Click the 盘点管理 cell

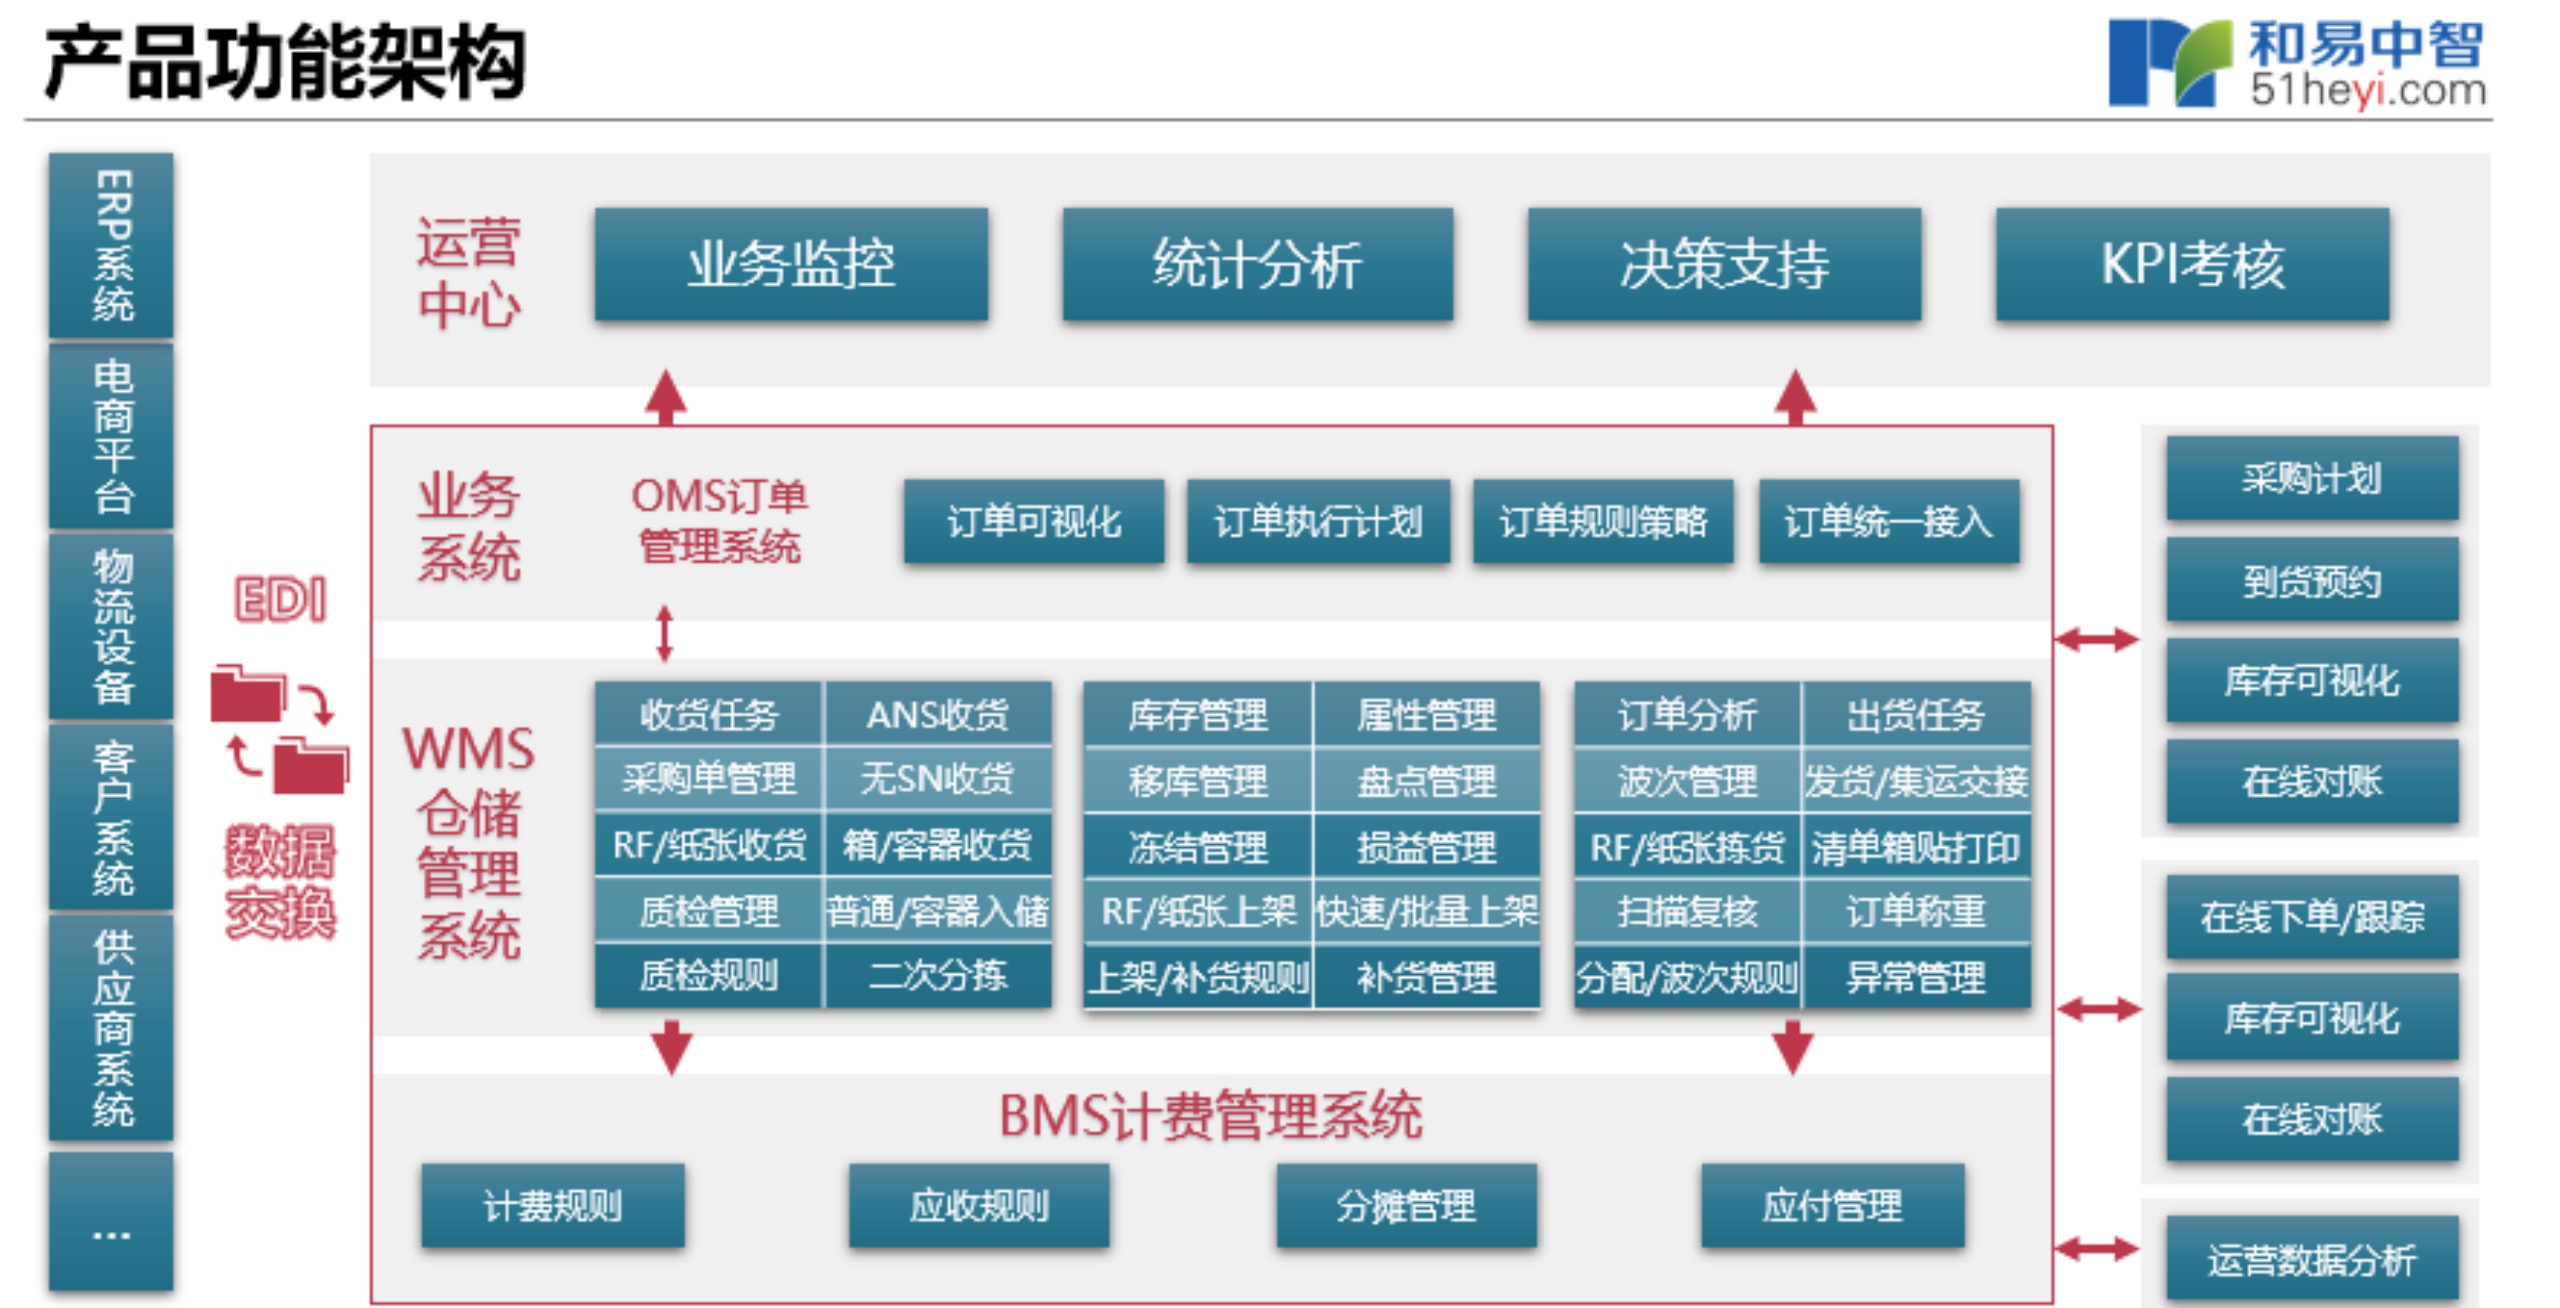[1426, 780]
